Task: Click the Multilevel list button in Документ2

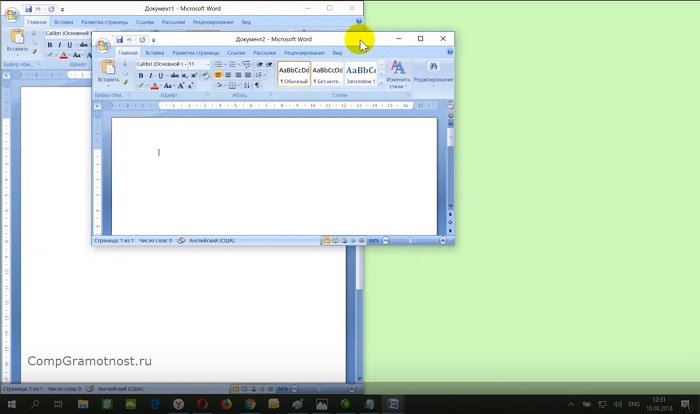Action: pos(246,65)
